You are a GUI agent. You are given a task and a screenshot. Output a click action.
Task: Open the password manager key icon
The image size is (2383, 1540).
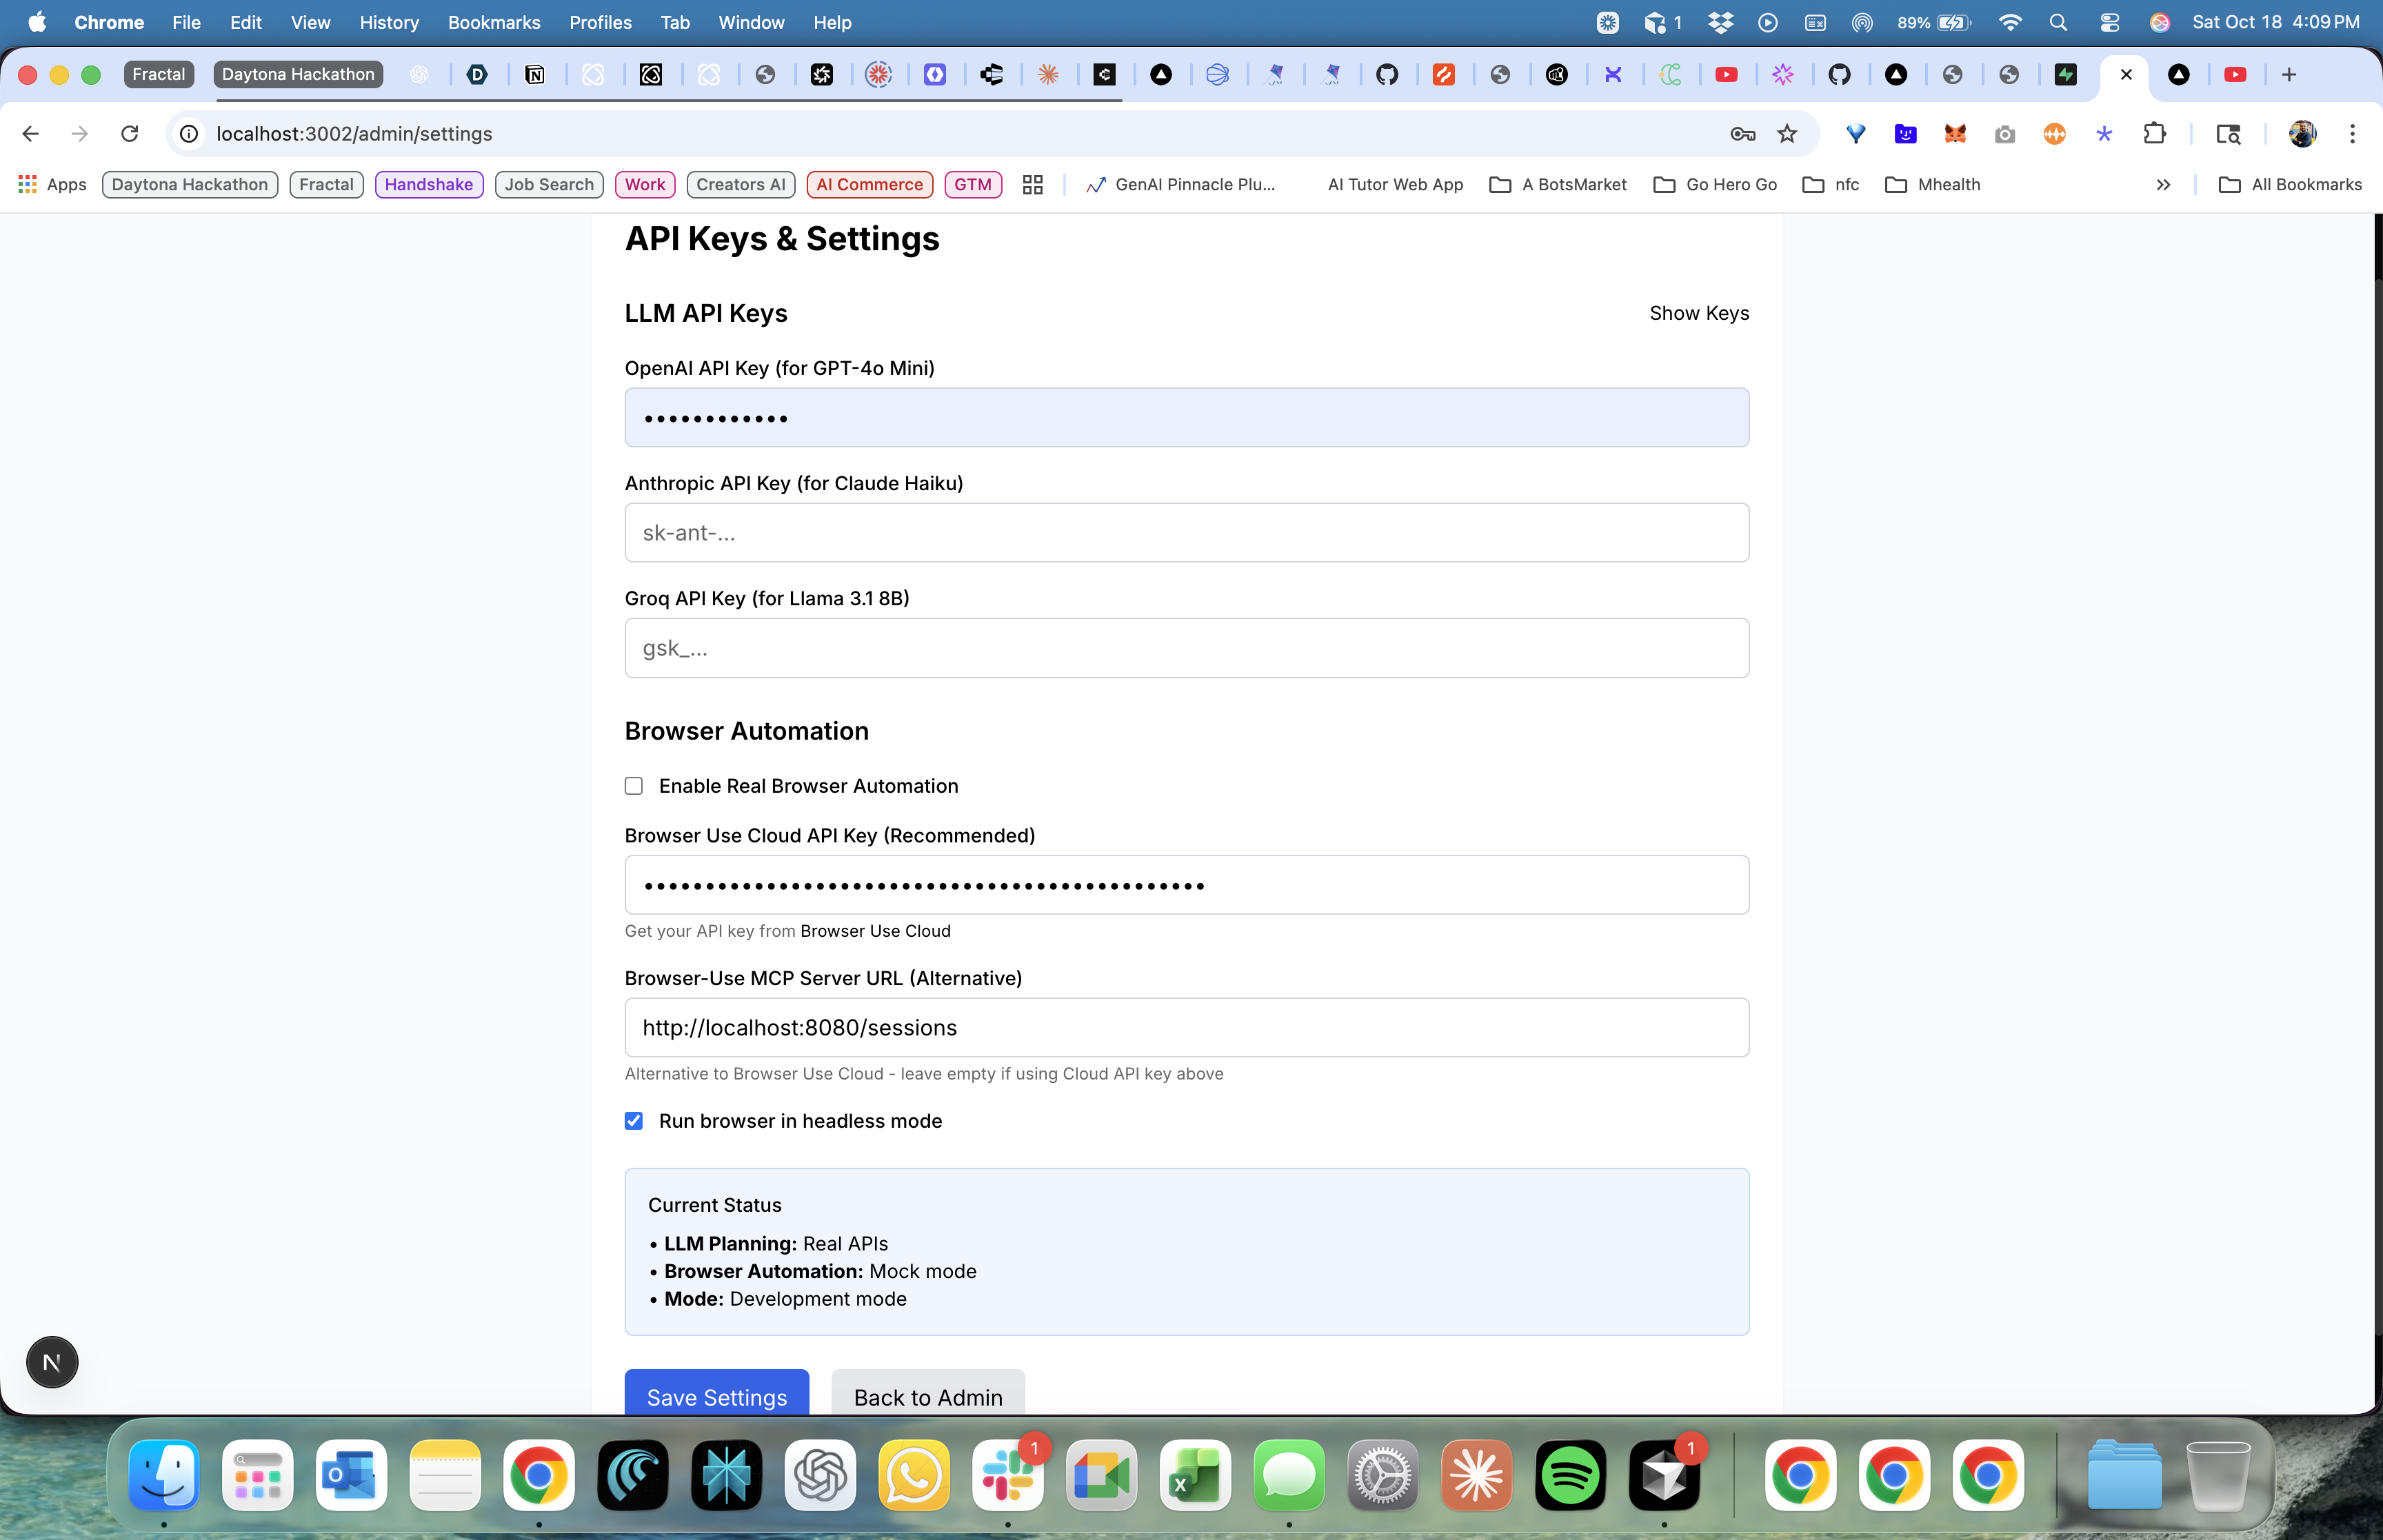pyautogui.click(x=1742, y=133)
